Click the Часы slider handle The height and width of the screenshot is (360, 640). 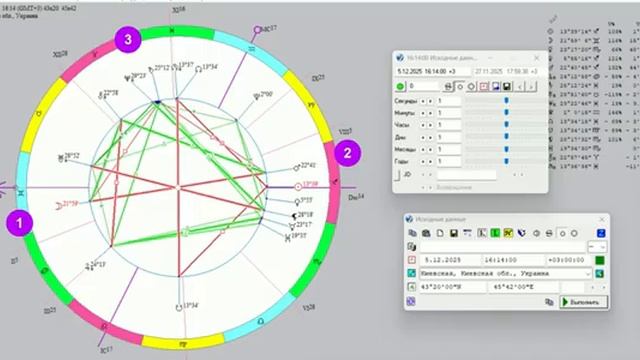506,124
